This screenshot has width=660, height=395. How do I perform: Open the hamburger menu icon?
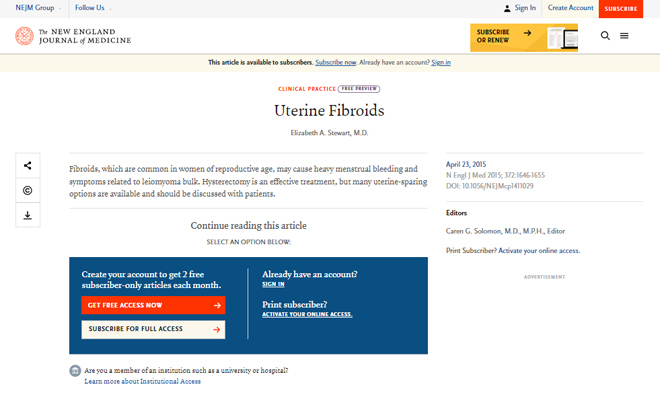click(x=624, y=36)
